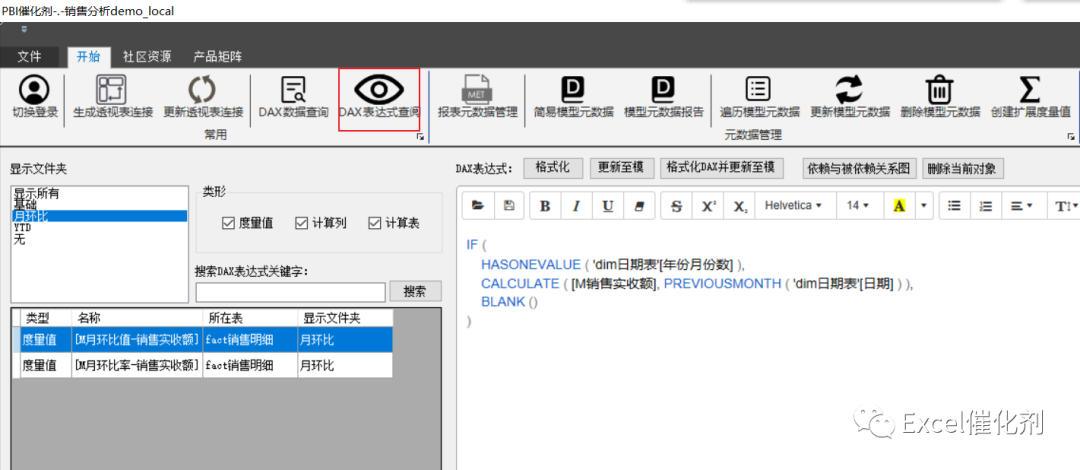Click 删除模型元数据 trash icon
Screen dimensions: 1080x470
939,90
